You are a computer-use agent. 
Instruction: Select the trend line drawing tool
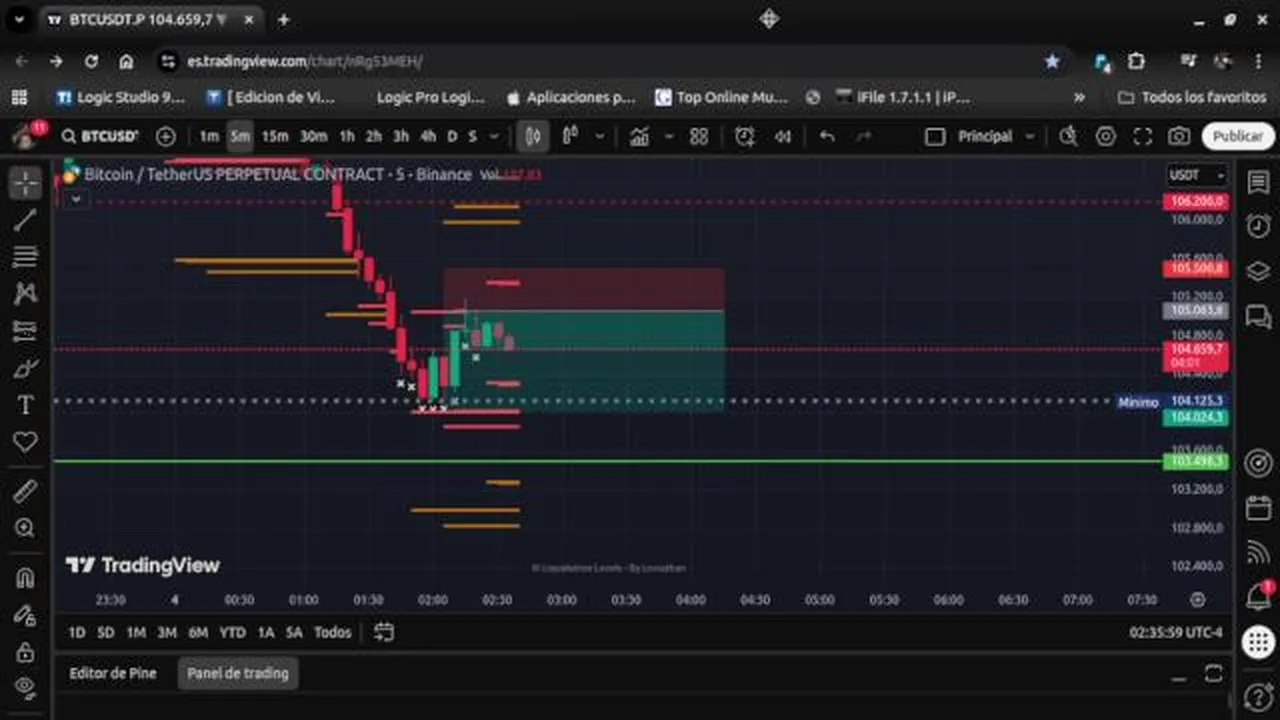pyautogui.click(x=25, y=220)
